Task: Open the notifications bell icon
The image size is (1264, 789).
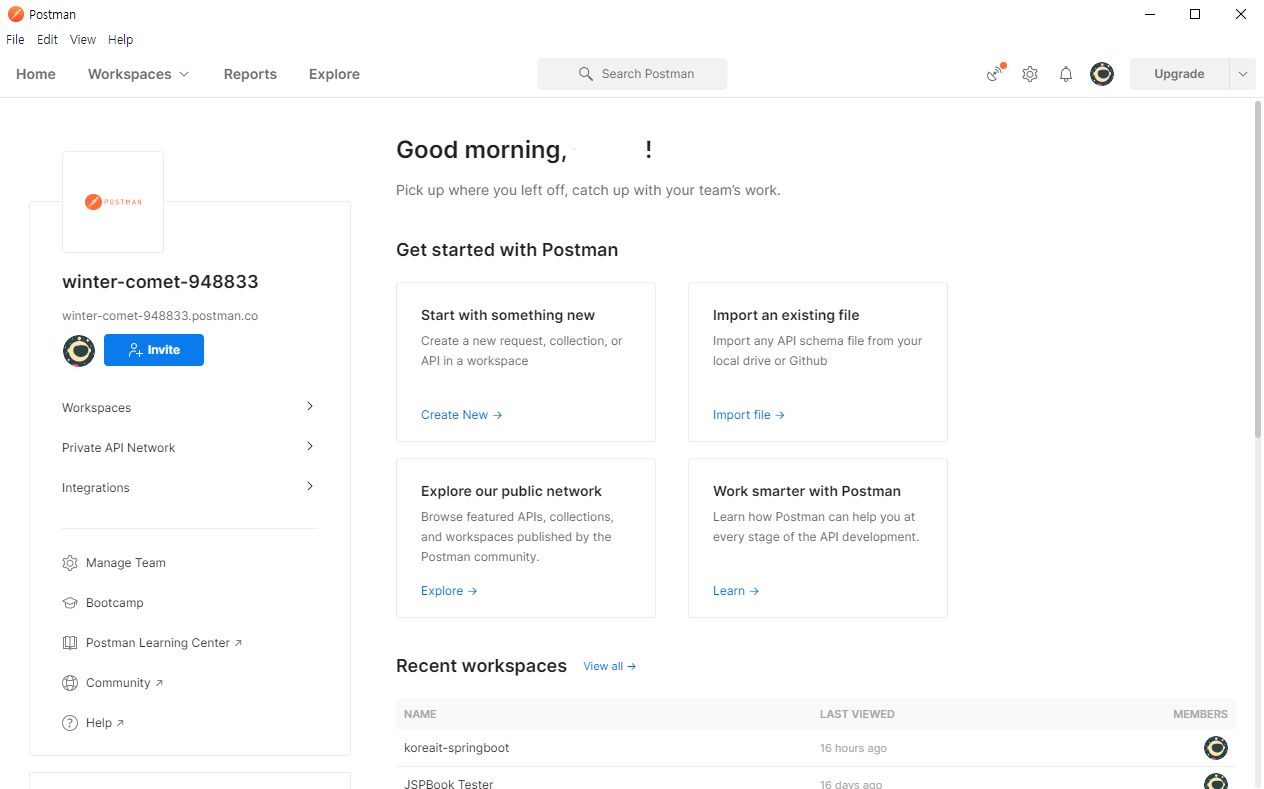Action: pyautogui.click(x=1066, y=74)
